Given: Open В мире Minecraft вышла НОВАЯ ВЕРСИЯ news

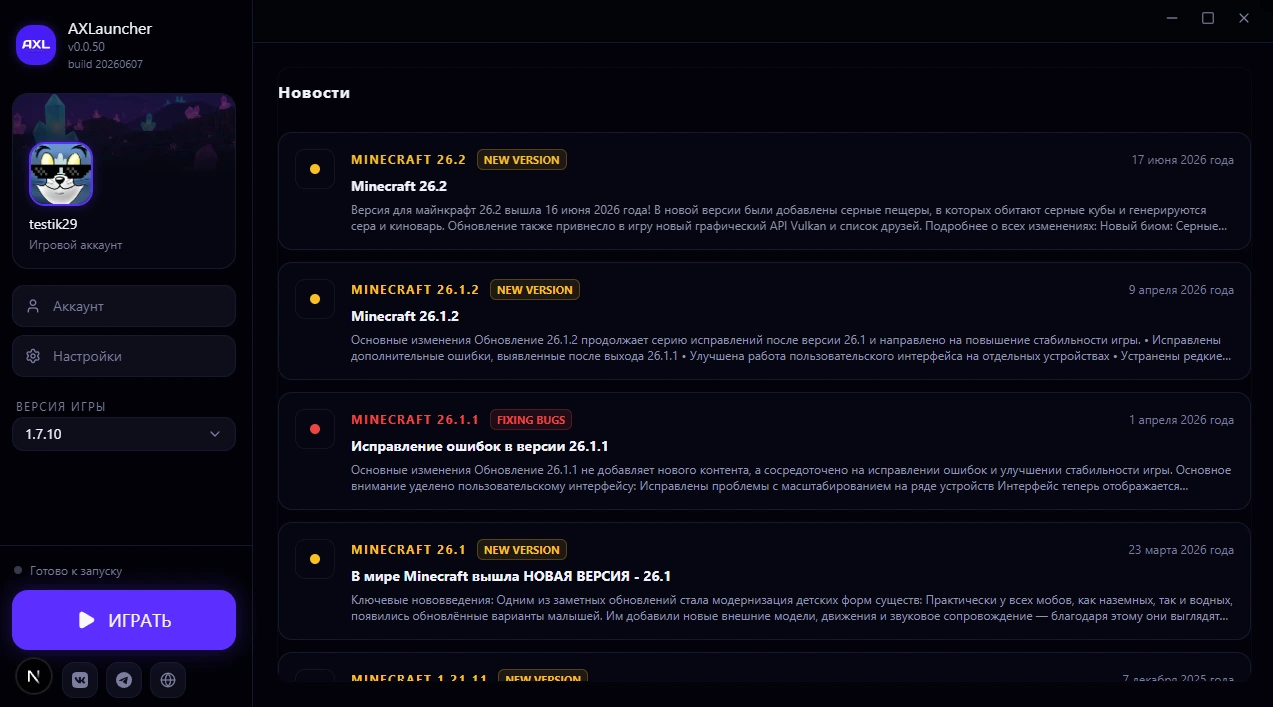Looking at the screenshot, I should tap(511, 576).
